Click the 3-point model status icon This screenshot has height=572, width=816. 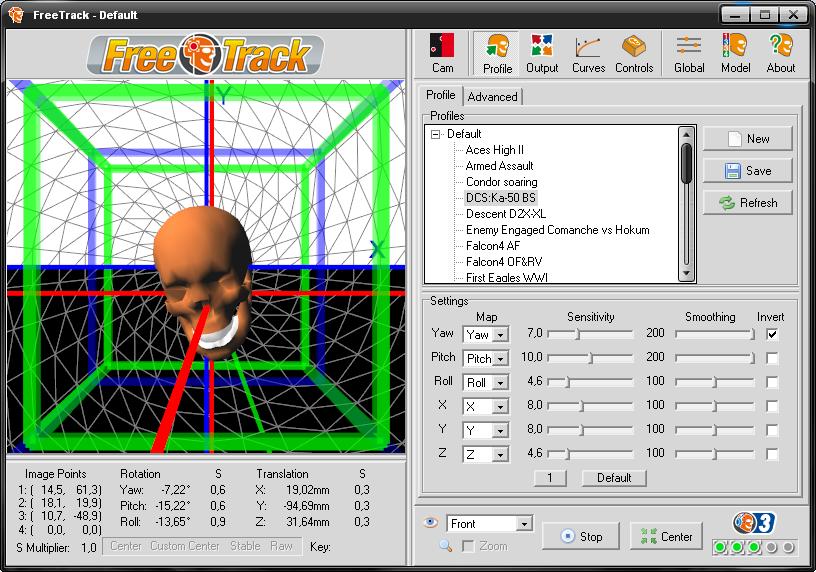click(754, 523)
